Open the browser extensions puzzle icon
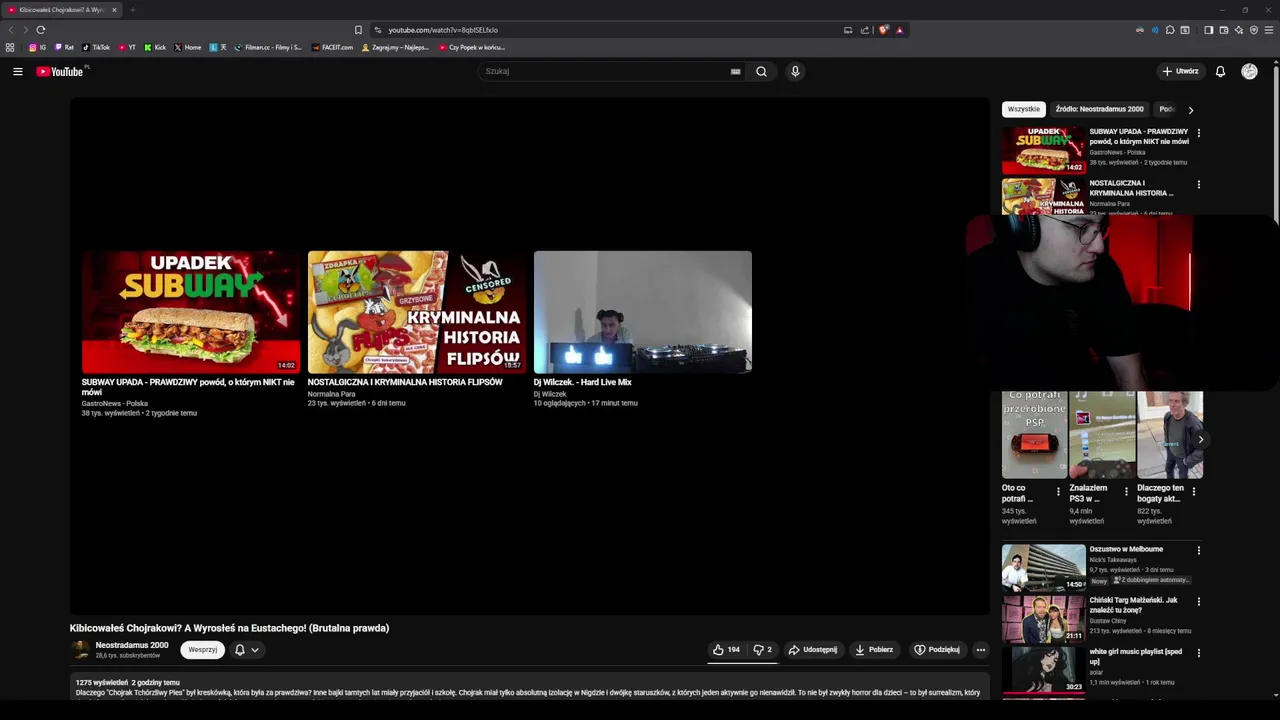The image size is (1280, 720). 1170,30
